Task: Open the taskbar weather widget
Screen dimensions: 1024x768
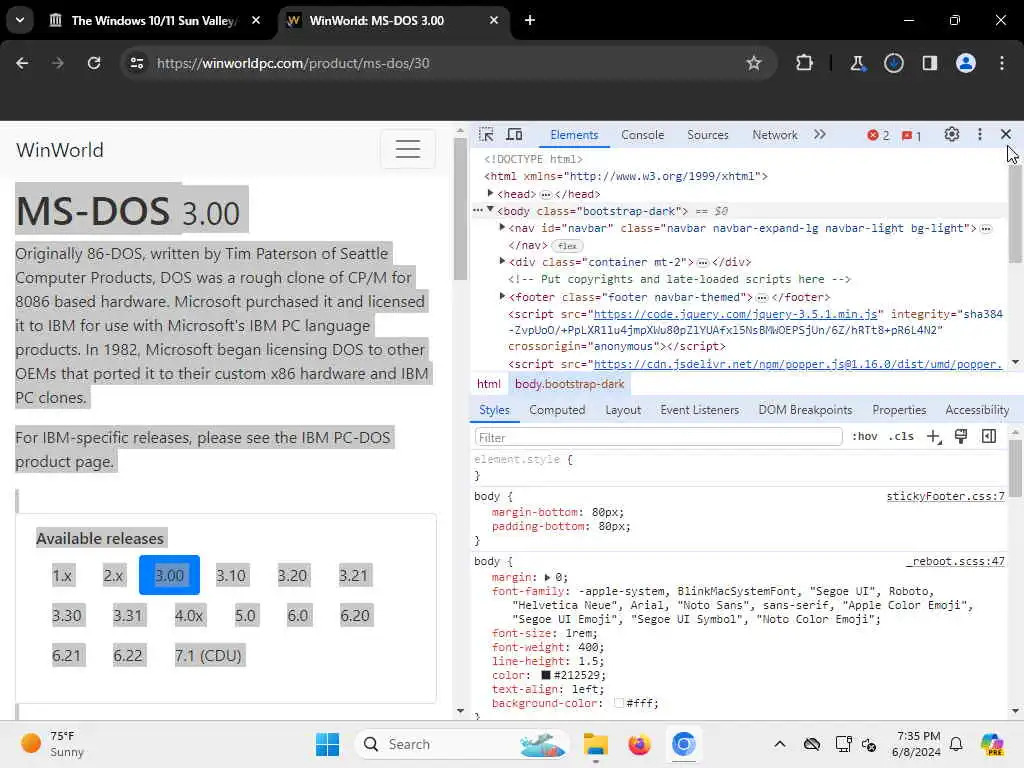Action: coord(54,744)
